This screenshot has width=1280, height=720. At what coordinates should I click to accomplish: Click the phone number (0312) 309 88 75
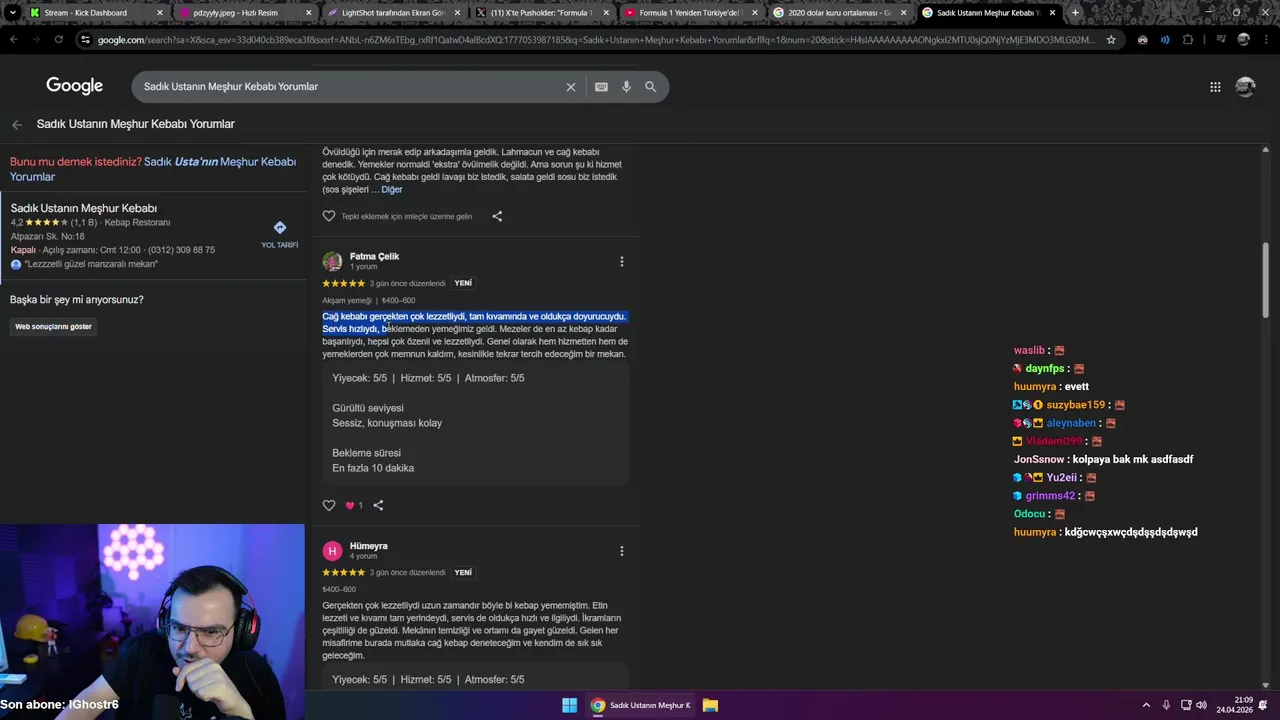point(181,250)
